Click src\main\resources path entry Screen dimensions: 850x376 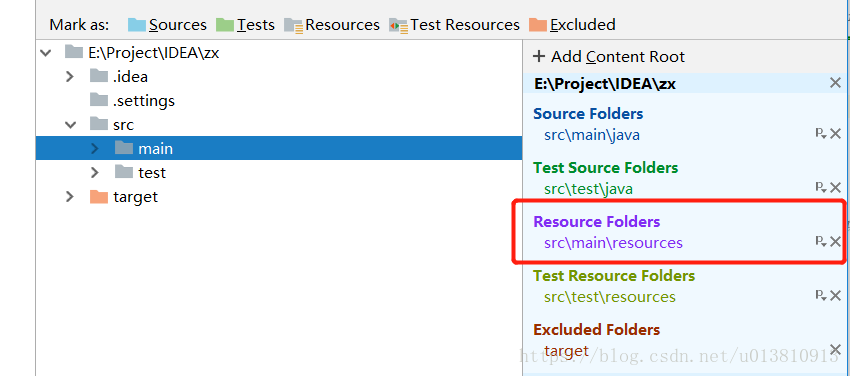(x=613, y=243)
